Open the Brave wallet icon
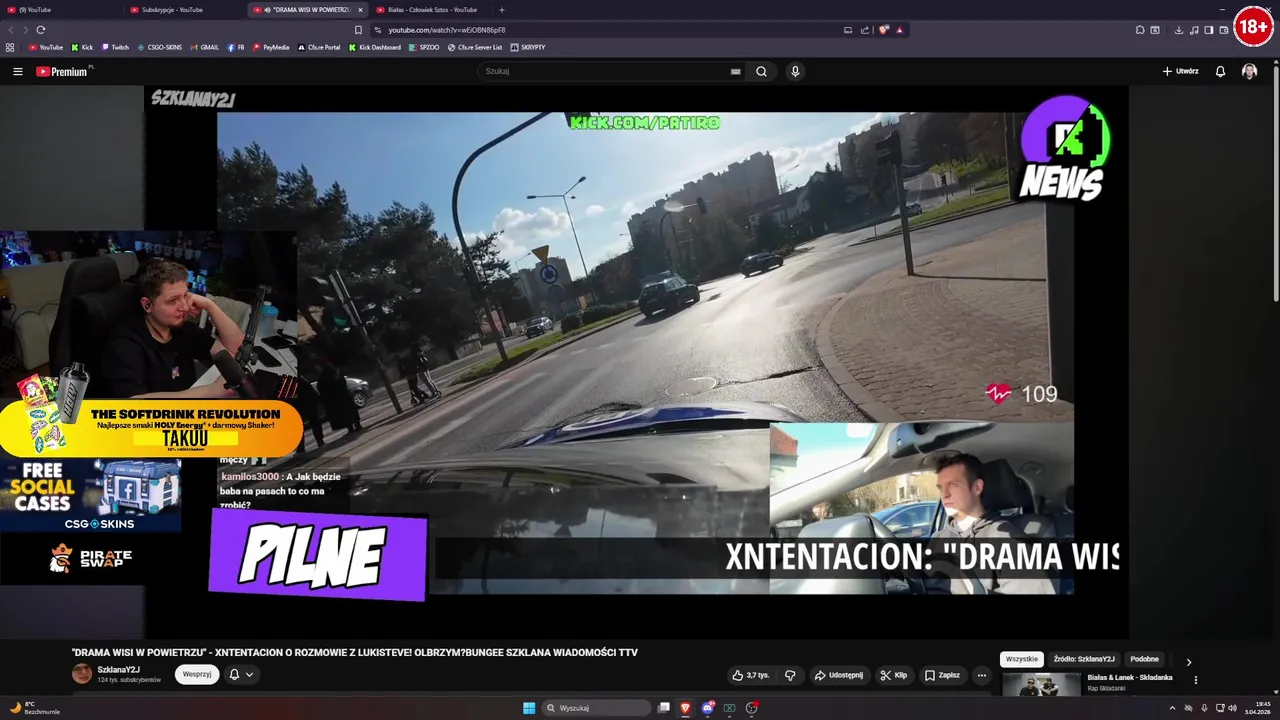 point(1223,30)
